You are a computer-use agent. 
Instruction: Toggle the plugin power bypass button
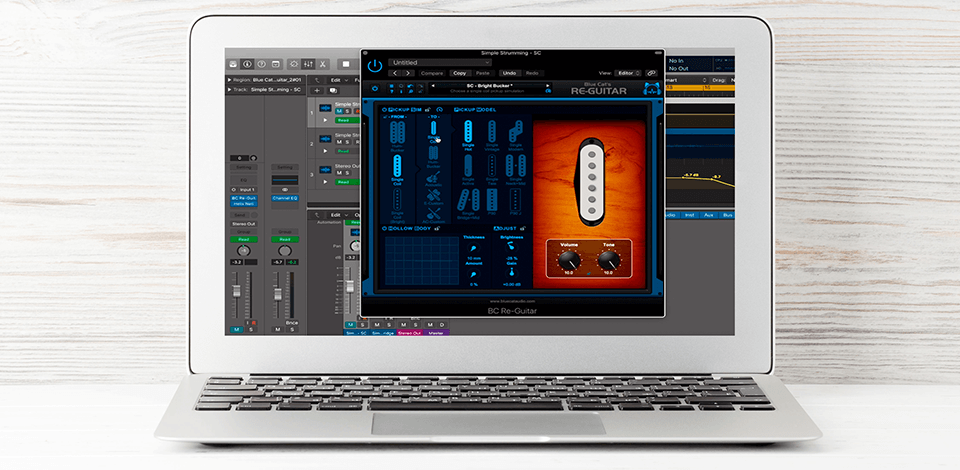click(x=375, y=65)
